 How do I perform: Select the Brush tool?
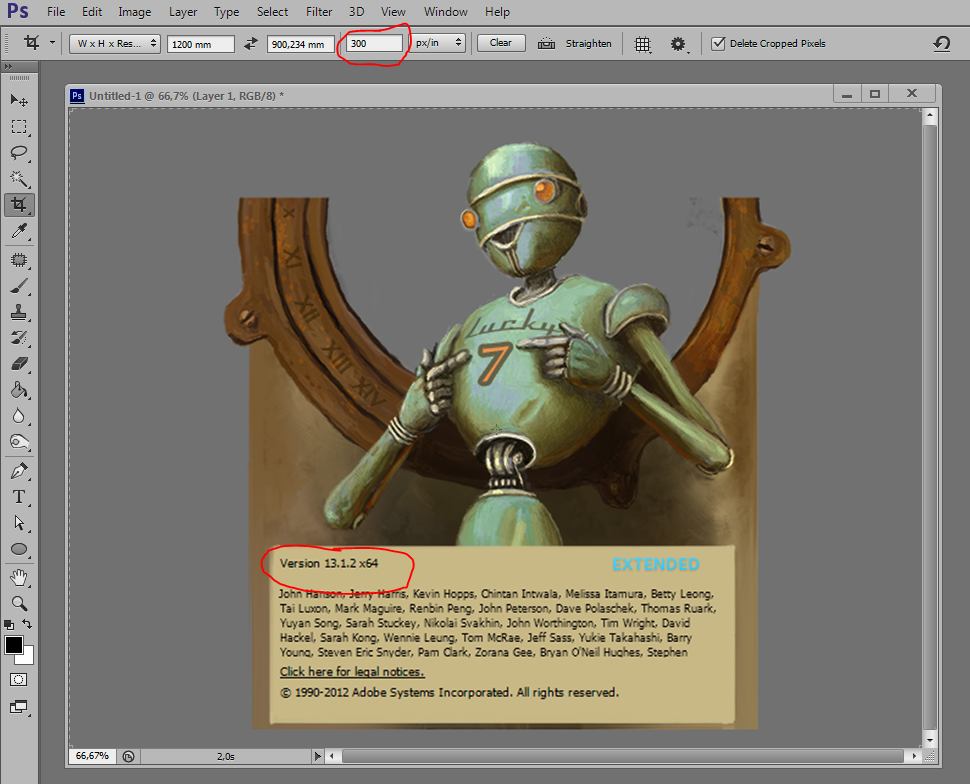click(x=19, y=286)
